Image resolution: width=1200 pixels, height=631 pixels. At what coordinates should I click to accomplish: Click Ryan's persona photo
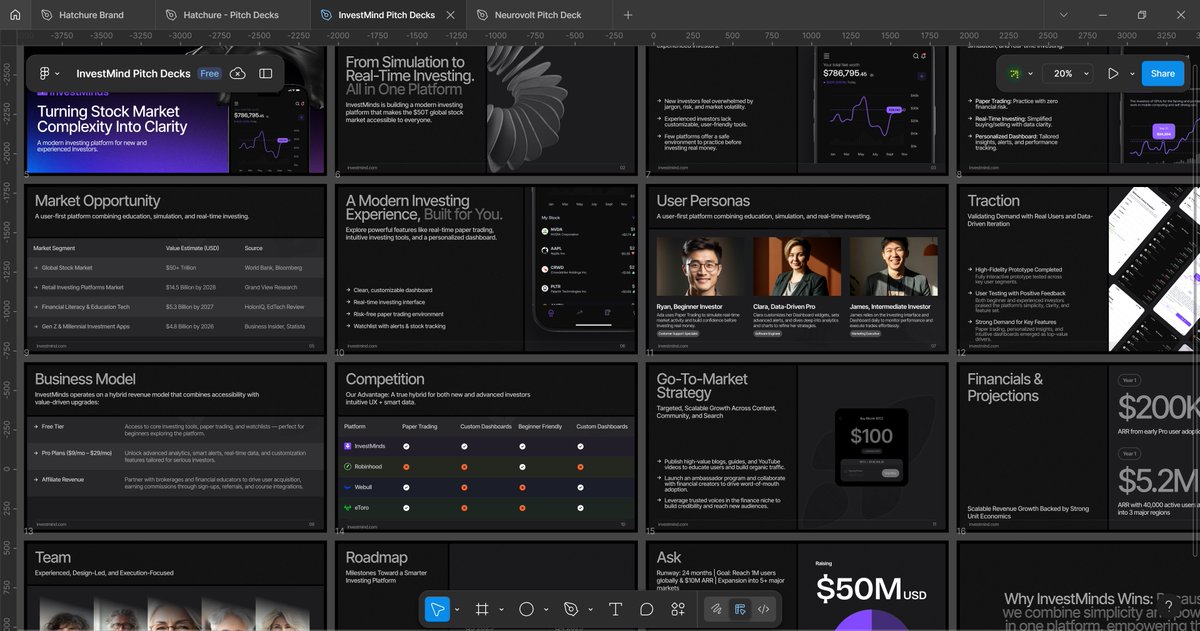pyautogui.click(x=699, y=265)
